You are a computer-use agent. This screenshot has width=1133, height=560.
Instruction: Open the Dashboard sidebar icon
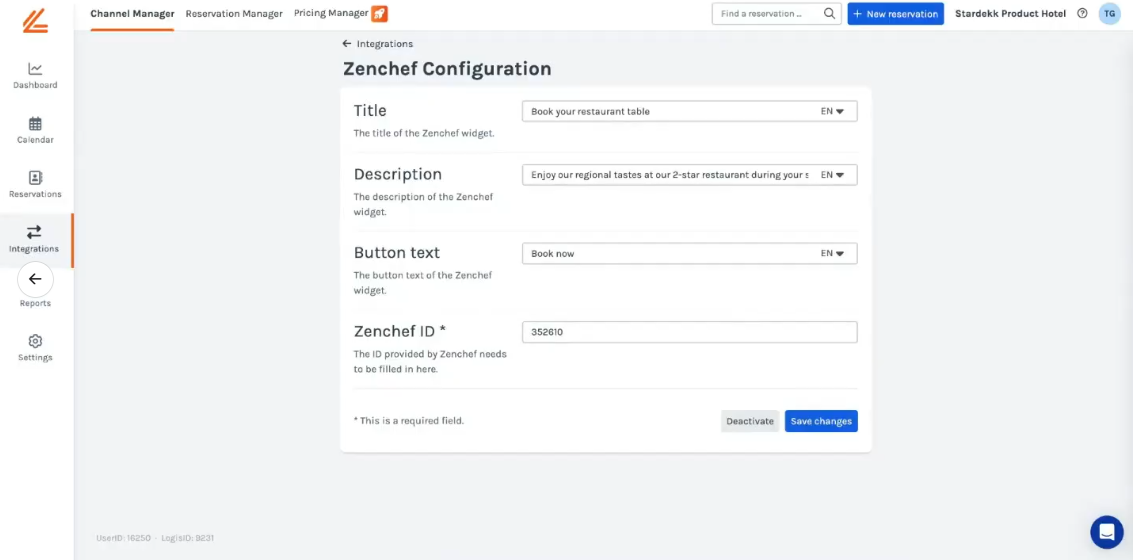(x=35, y=70)
